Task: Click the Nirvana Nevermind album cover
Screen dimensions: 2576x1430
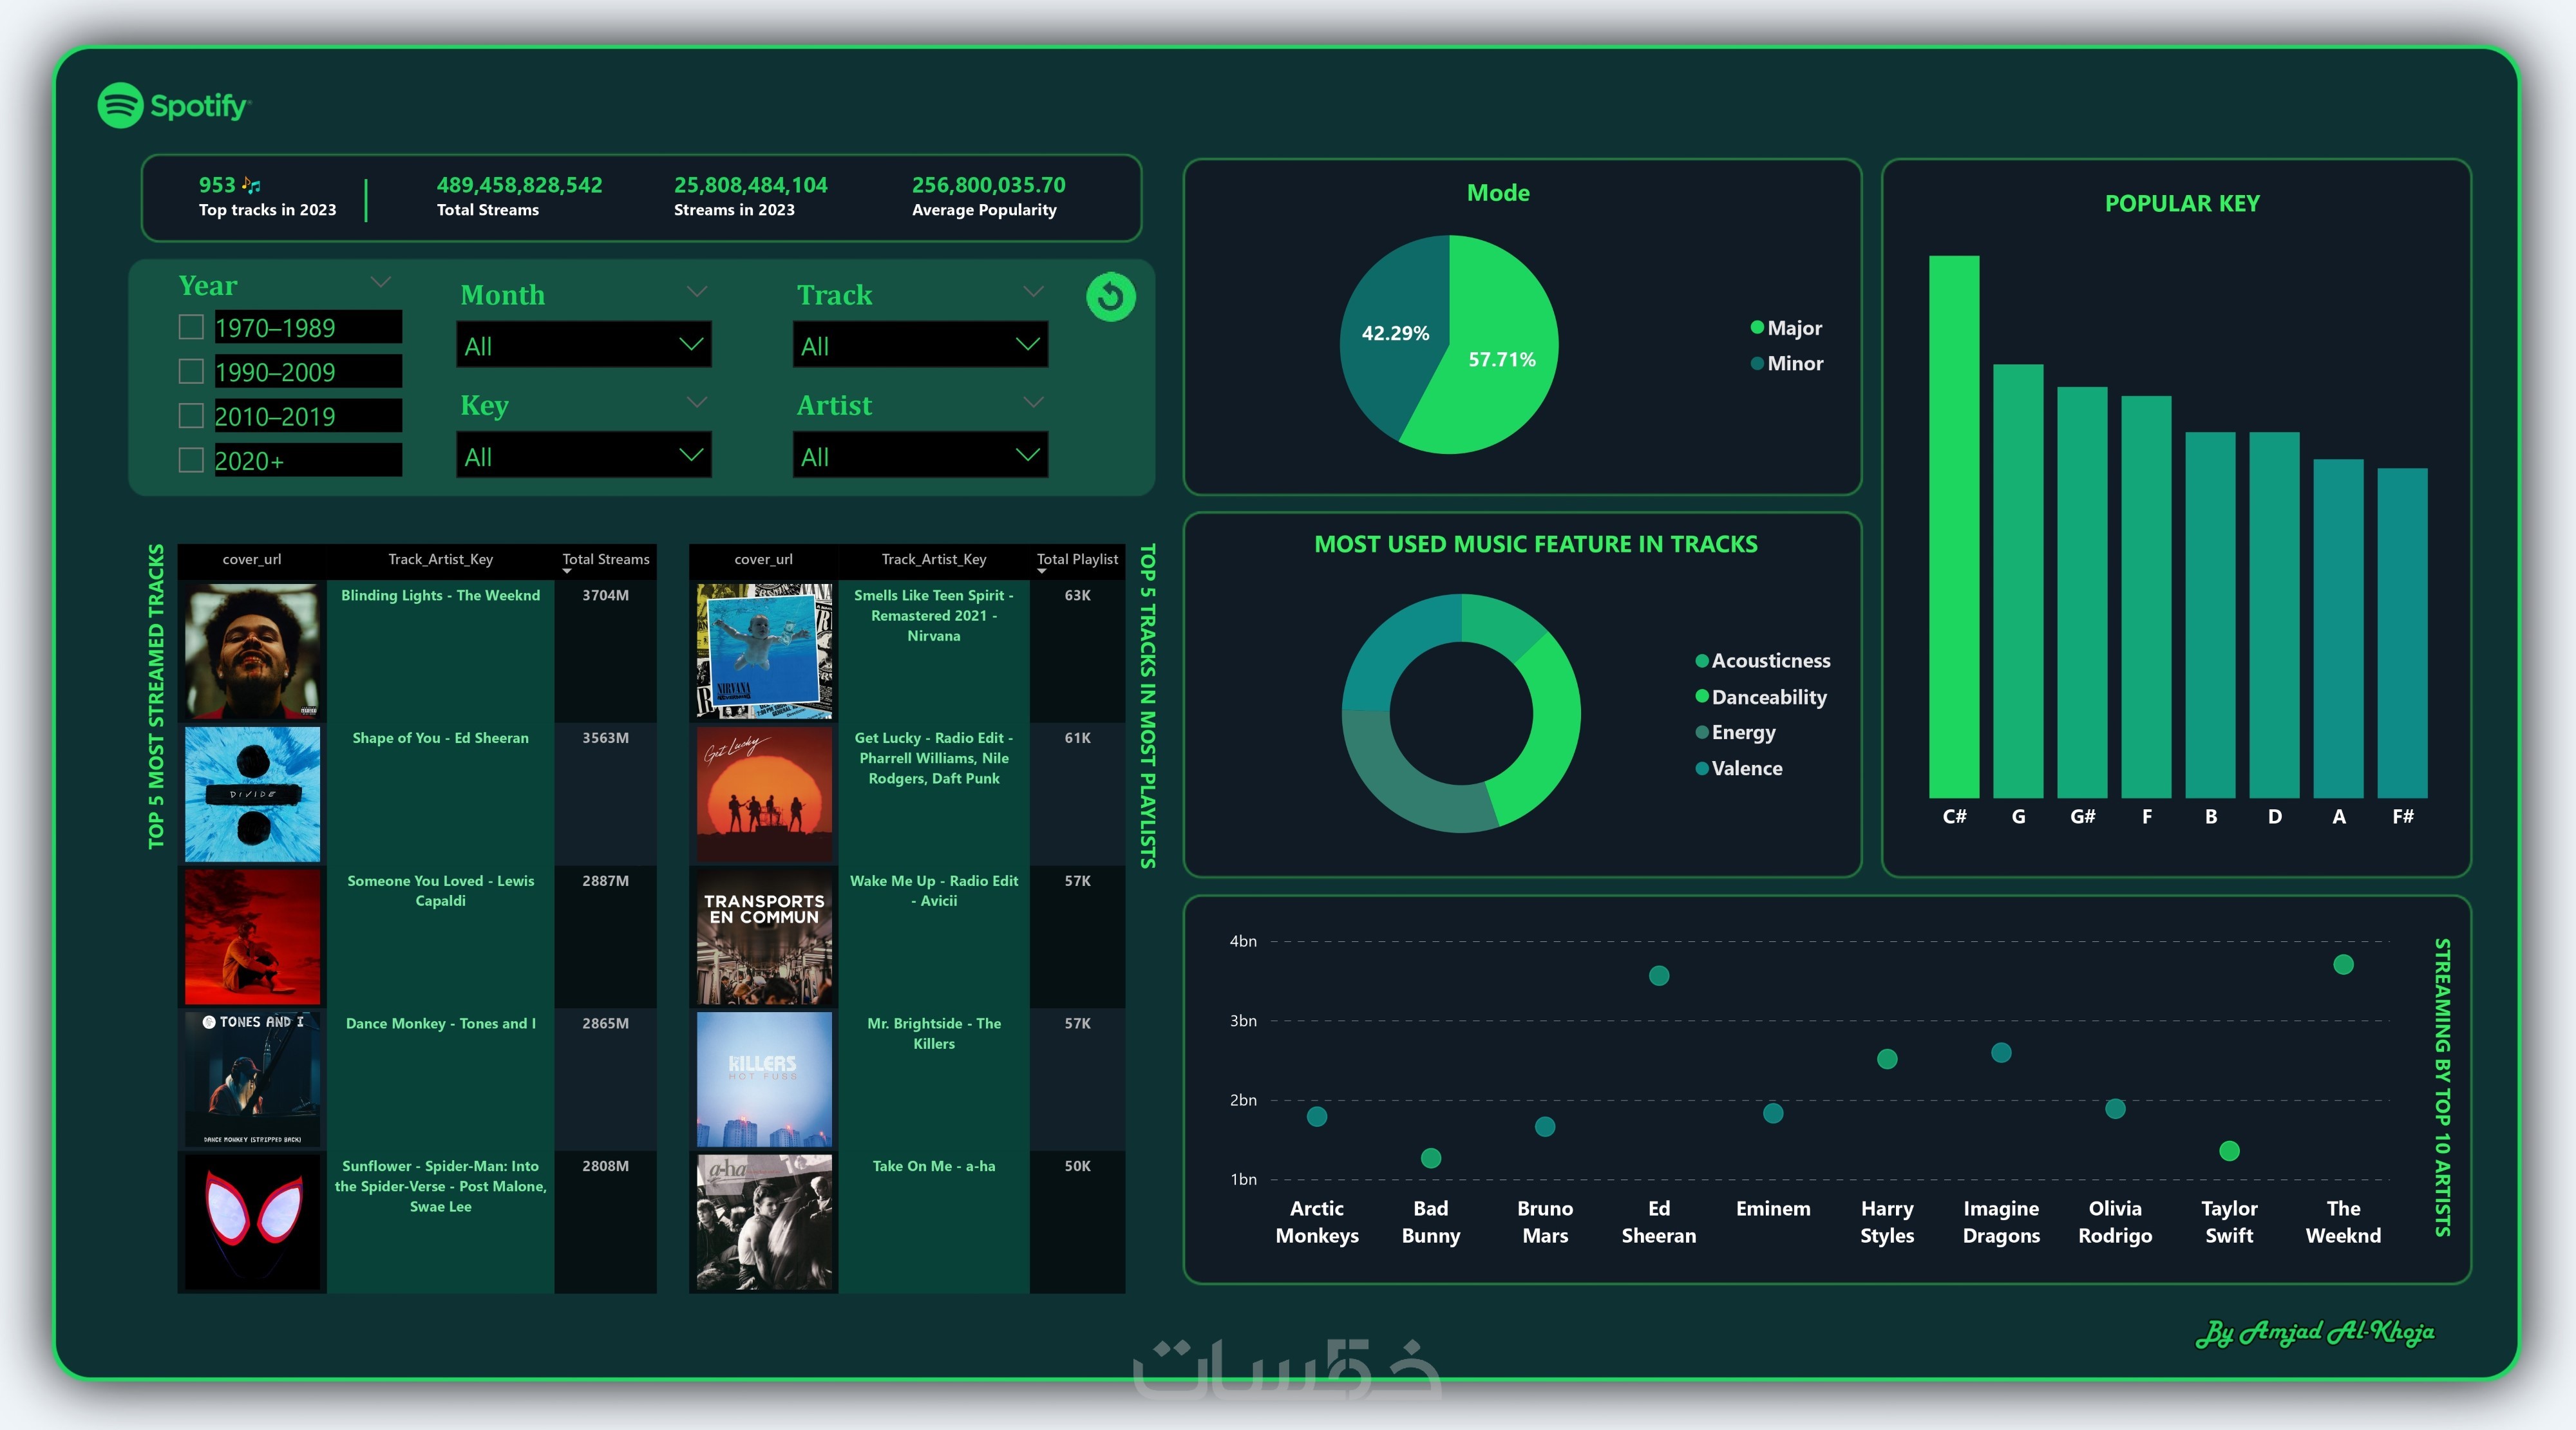Action: click(764, 651)
